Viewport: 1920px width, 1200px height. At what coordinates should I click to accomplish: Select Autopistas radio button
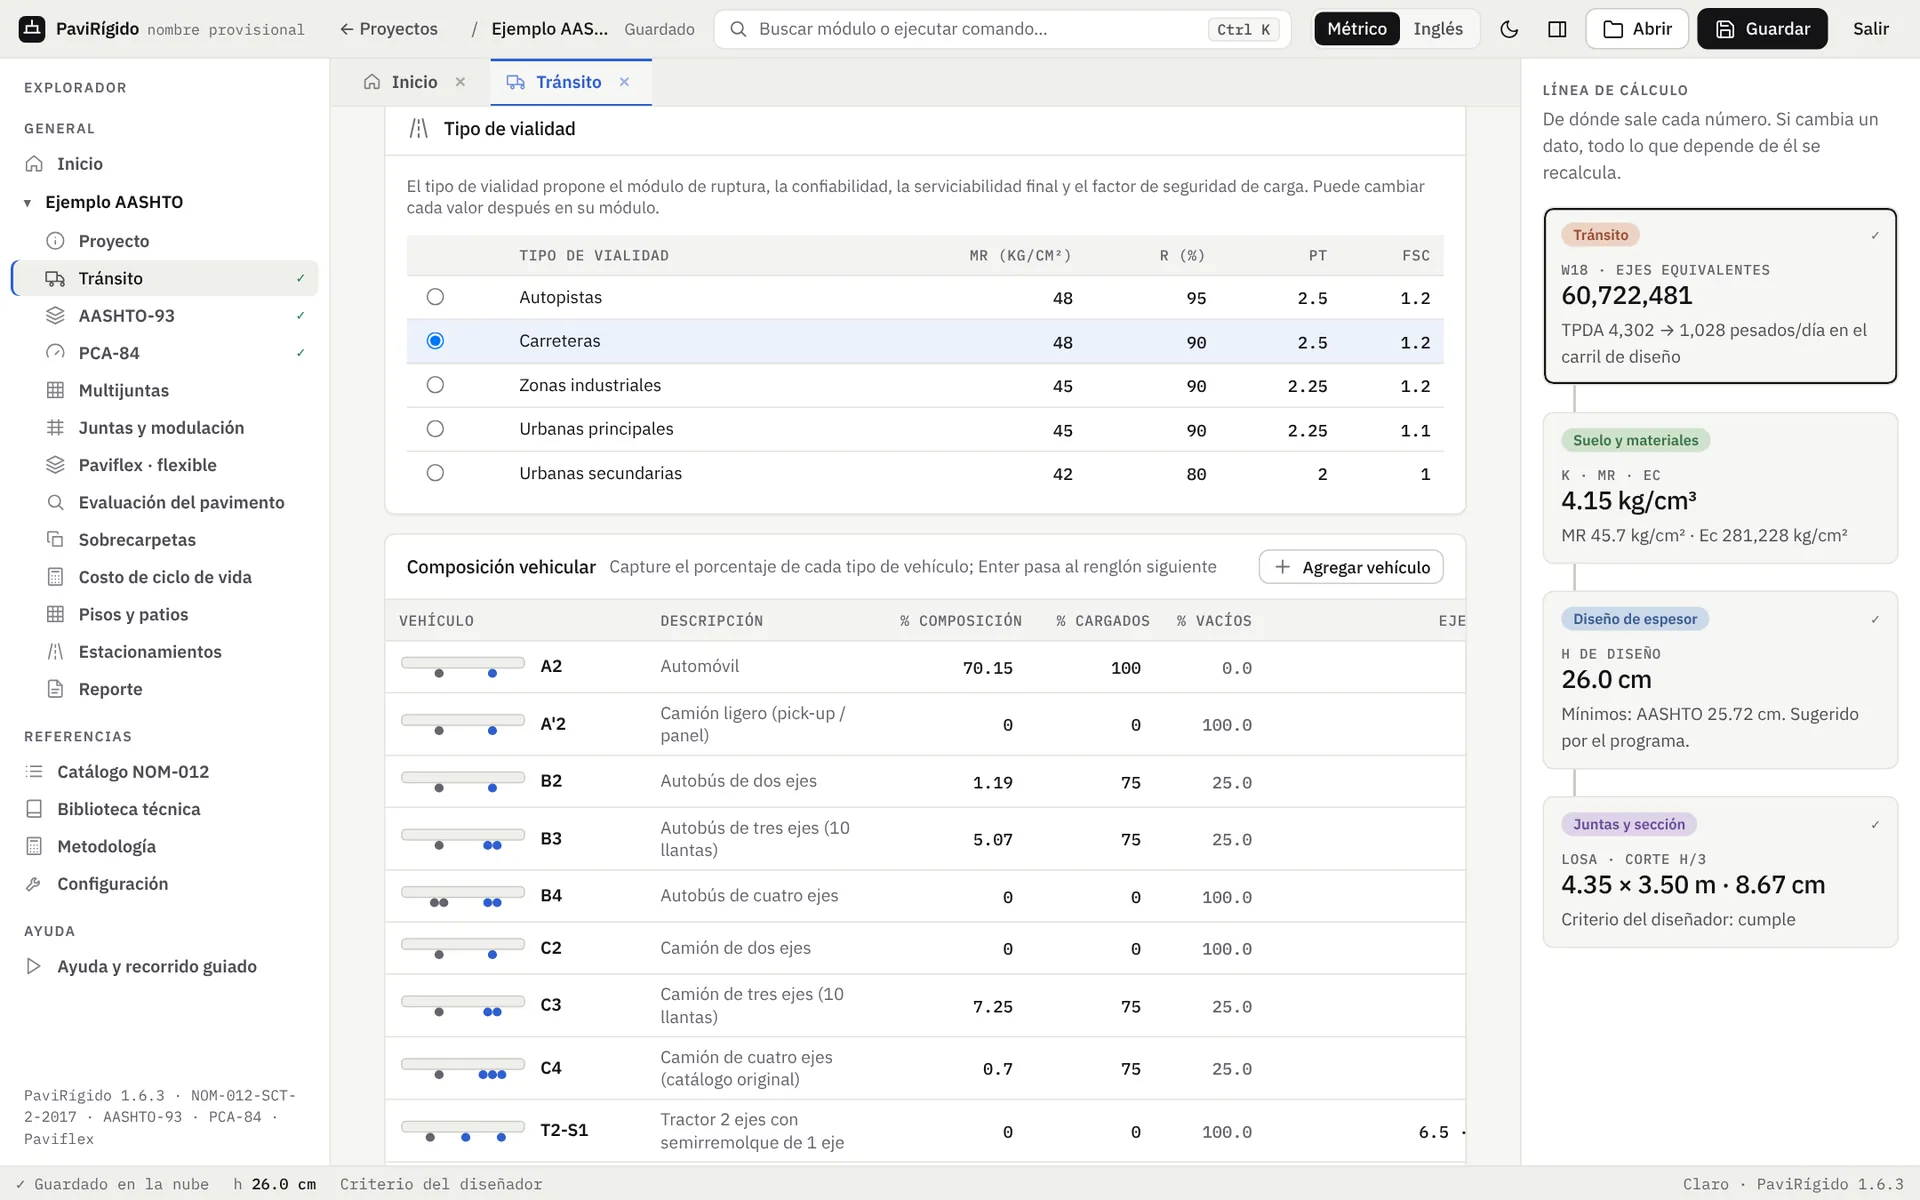[x=435, y=297]
